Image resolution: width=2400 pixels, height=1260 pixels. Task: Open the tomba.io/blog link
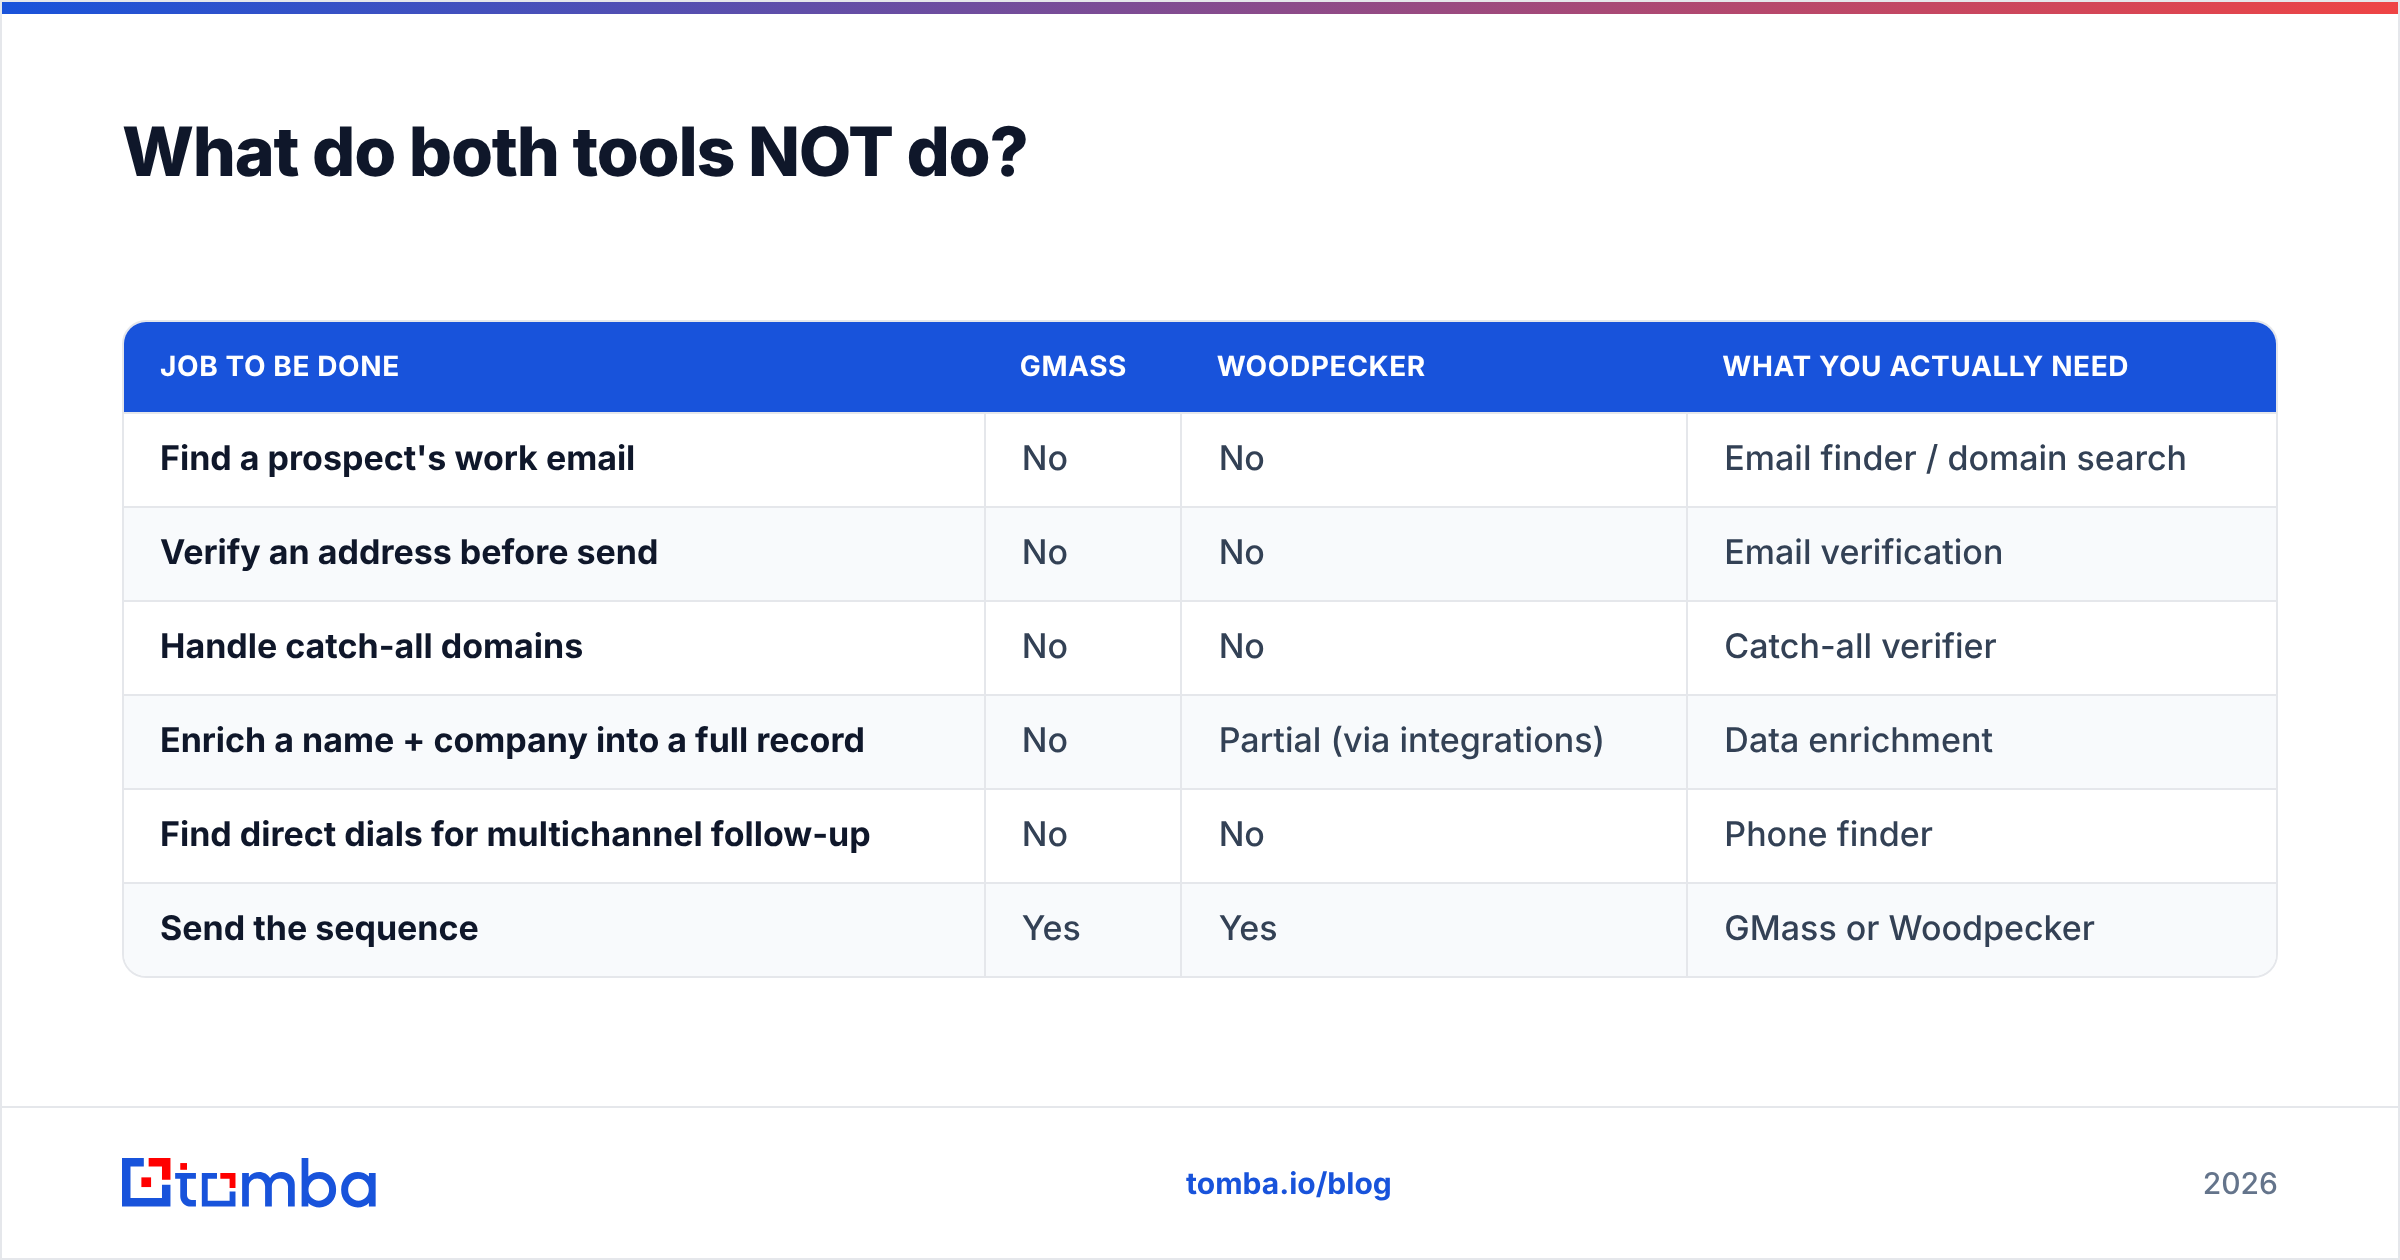click(x=1288, y=1184)
